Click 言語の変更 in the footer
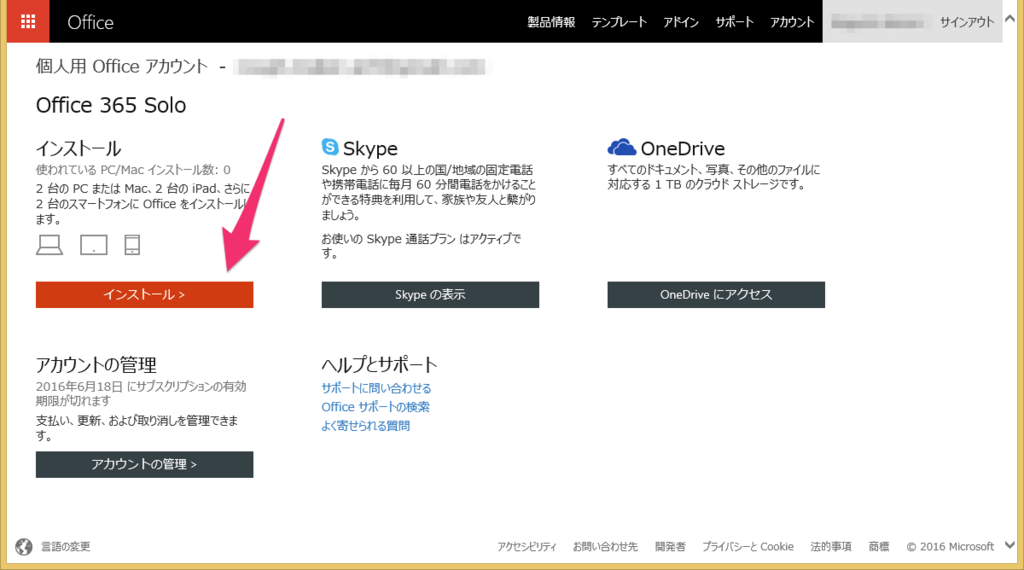 (66, 546)
